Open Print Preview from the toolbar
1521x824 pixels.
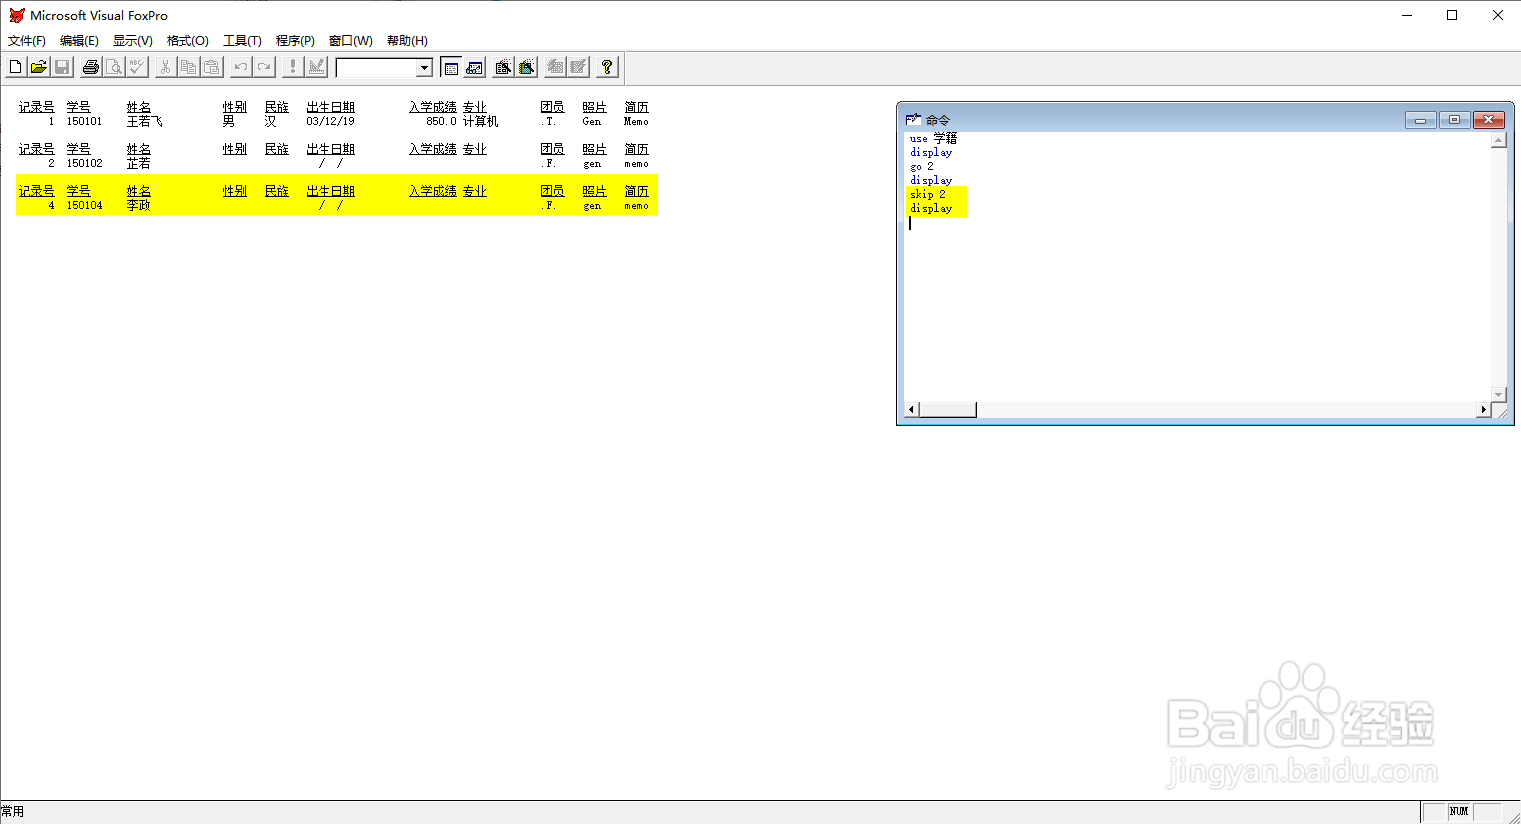(x=114, y=67)
